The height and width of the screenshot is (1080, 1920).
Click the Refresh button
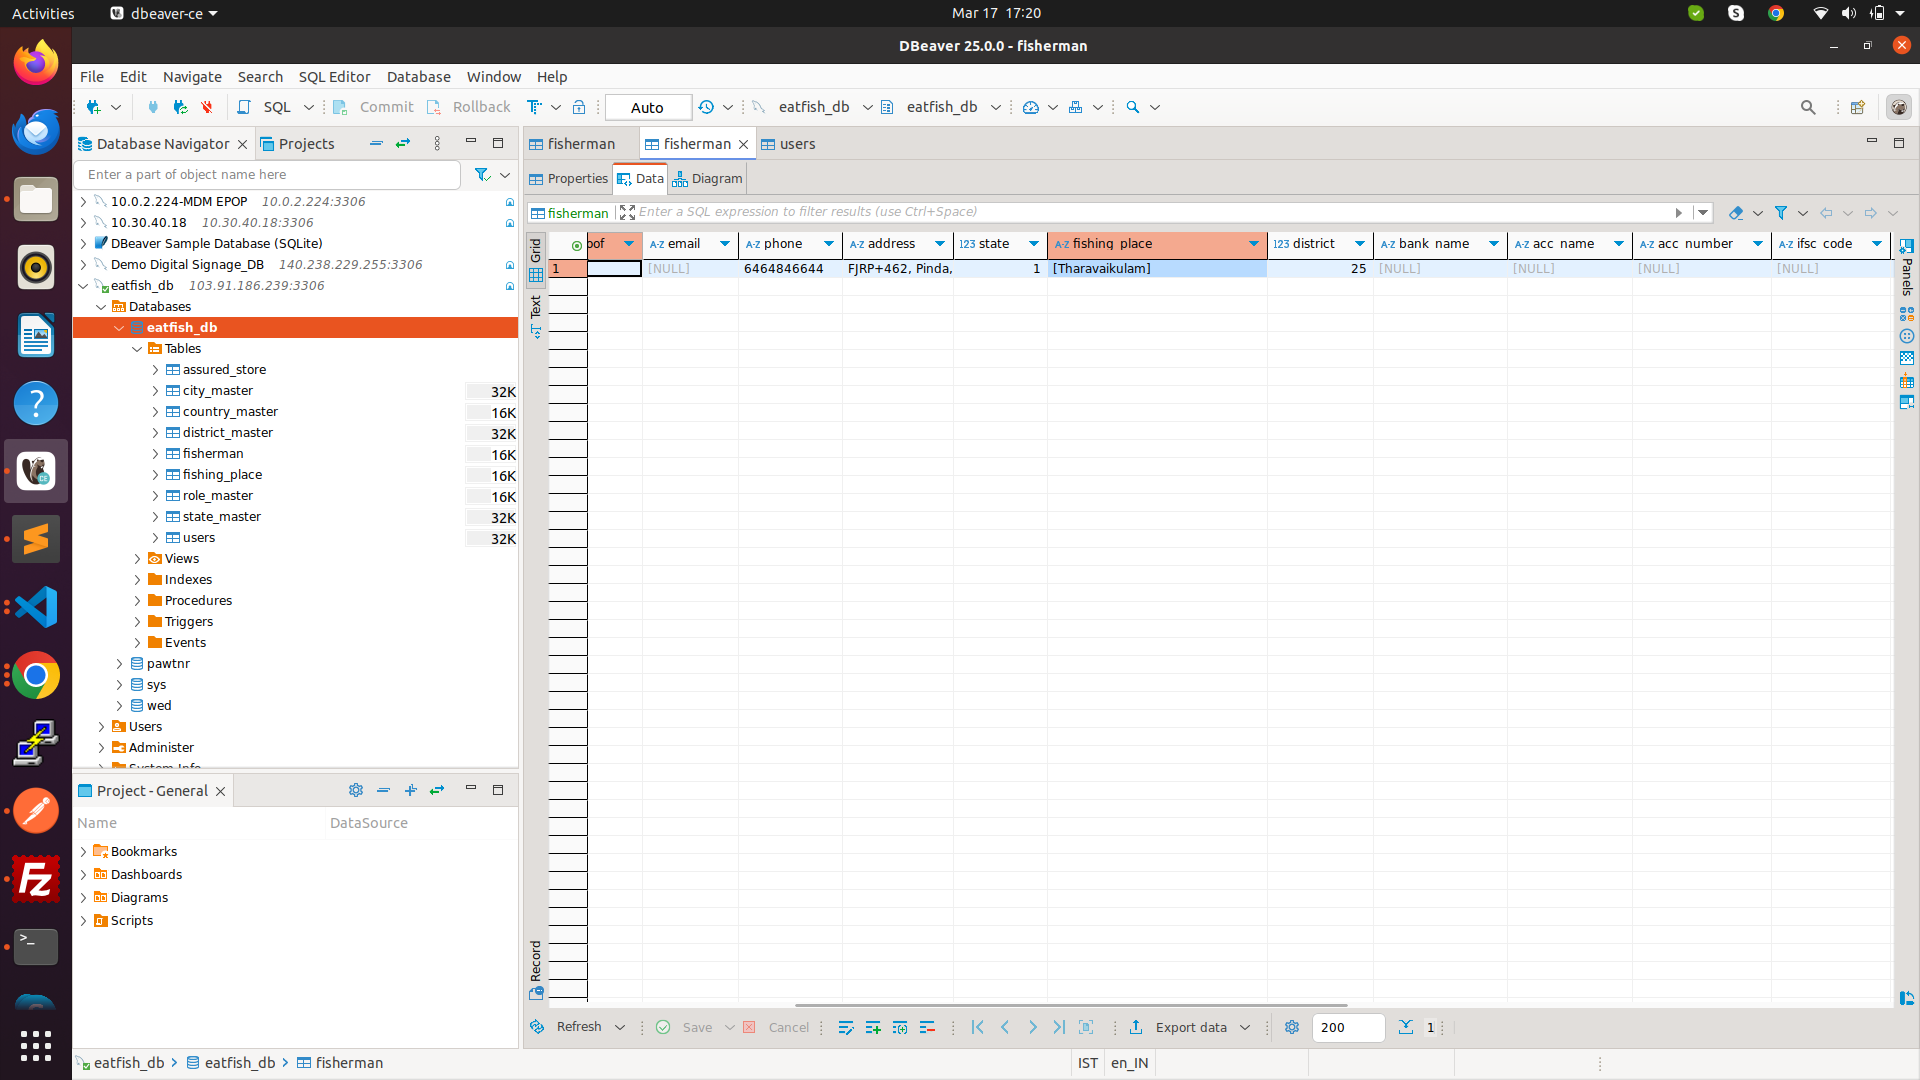point(578,1027)
